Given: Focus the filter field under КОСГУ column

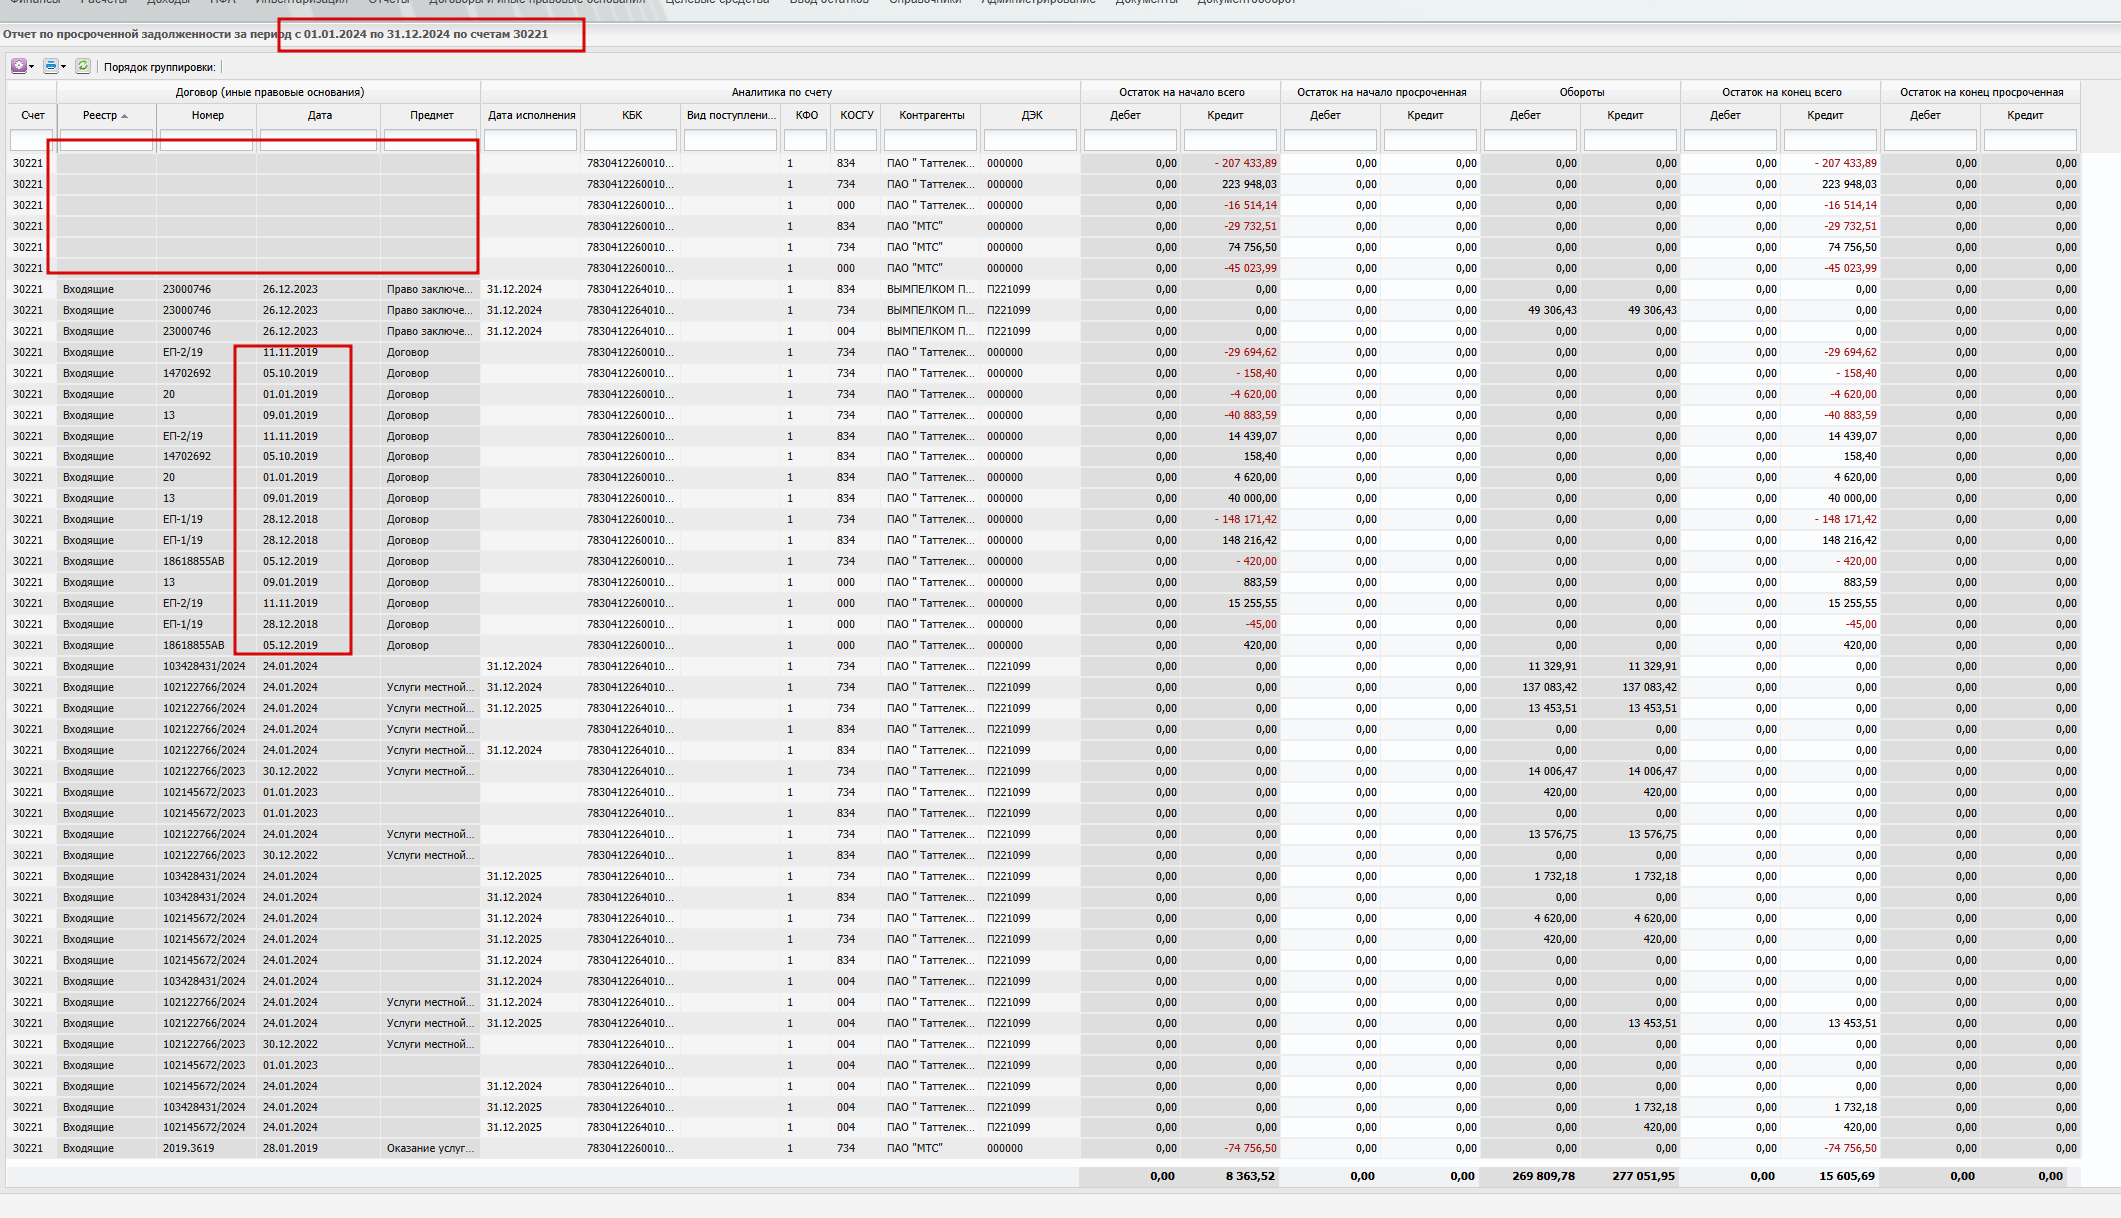Looking at the screenshot, I should click(x=856, y=140).
